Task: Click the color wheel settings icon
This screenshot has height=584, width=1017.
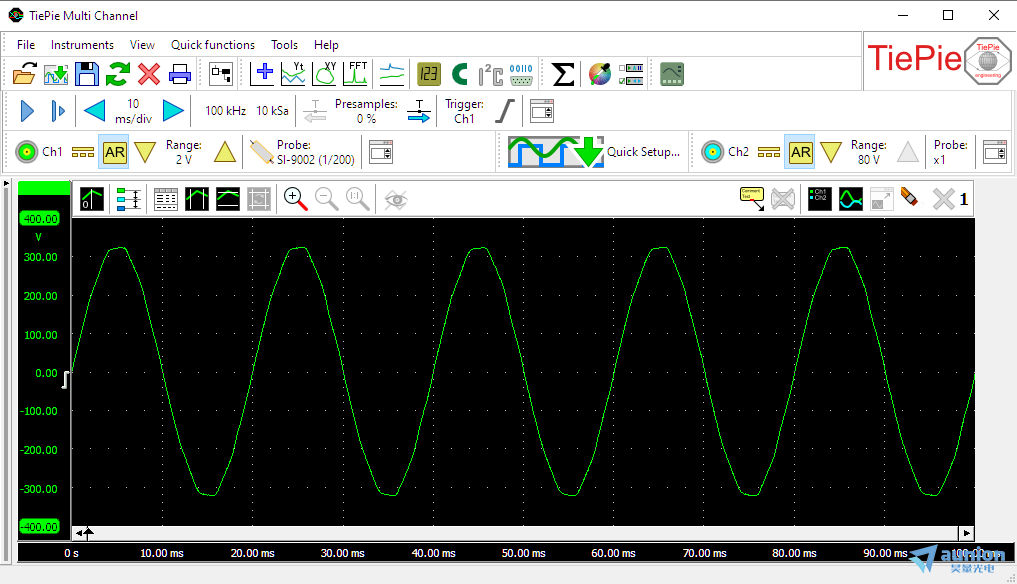Action: 599,73
